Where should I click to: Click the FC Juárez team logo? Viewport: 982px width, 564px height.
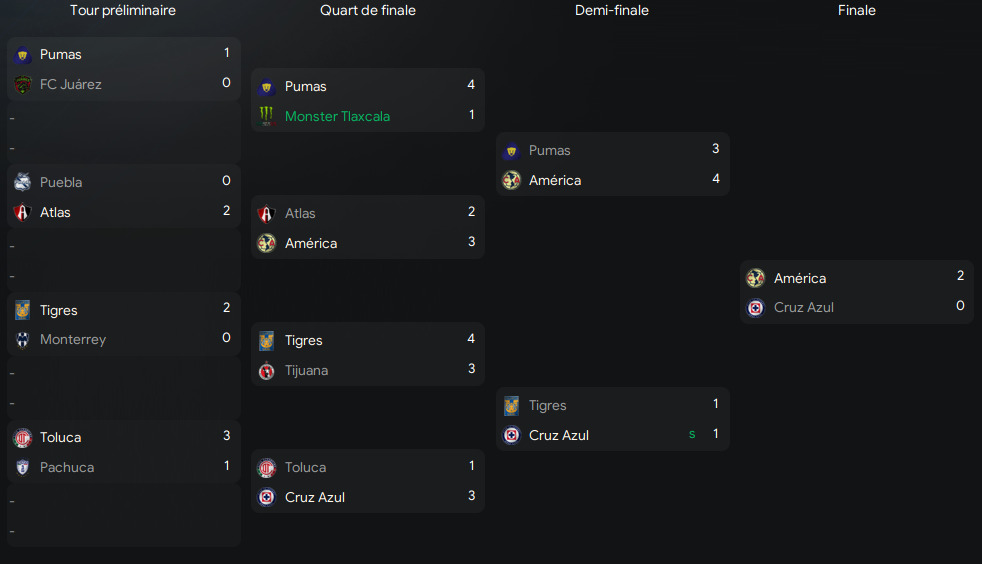tap(22, 85)
